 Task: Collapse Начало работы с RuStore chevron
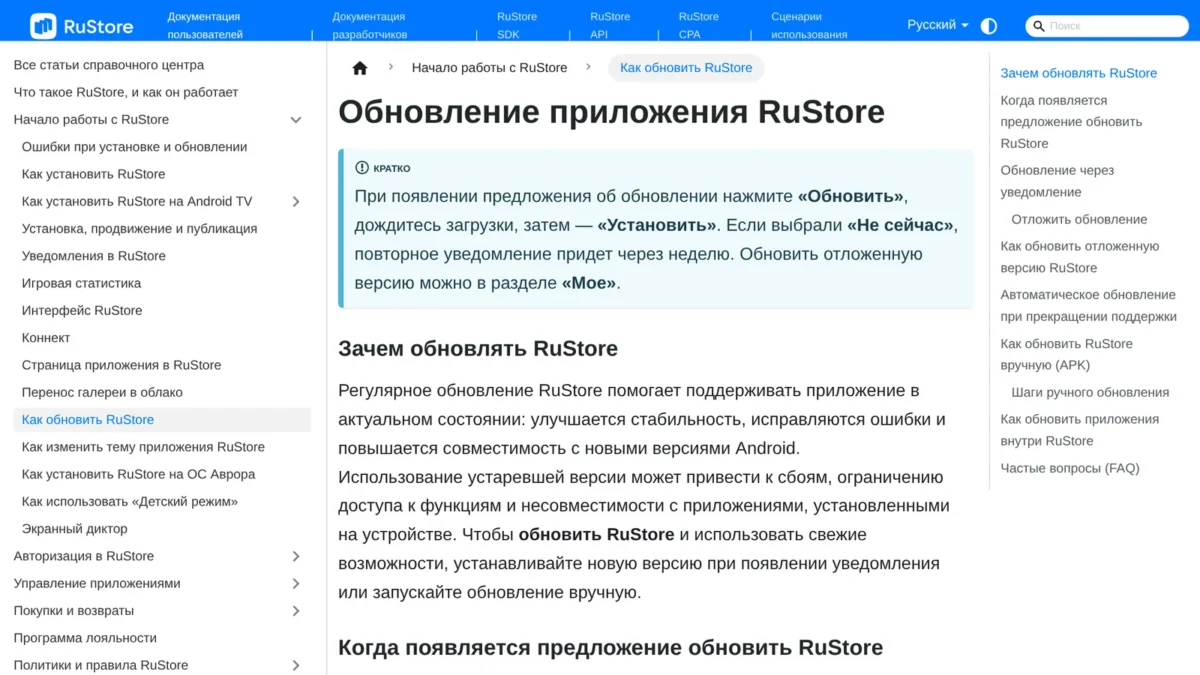(296, 120)
